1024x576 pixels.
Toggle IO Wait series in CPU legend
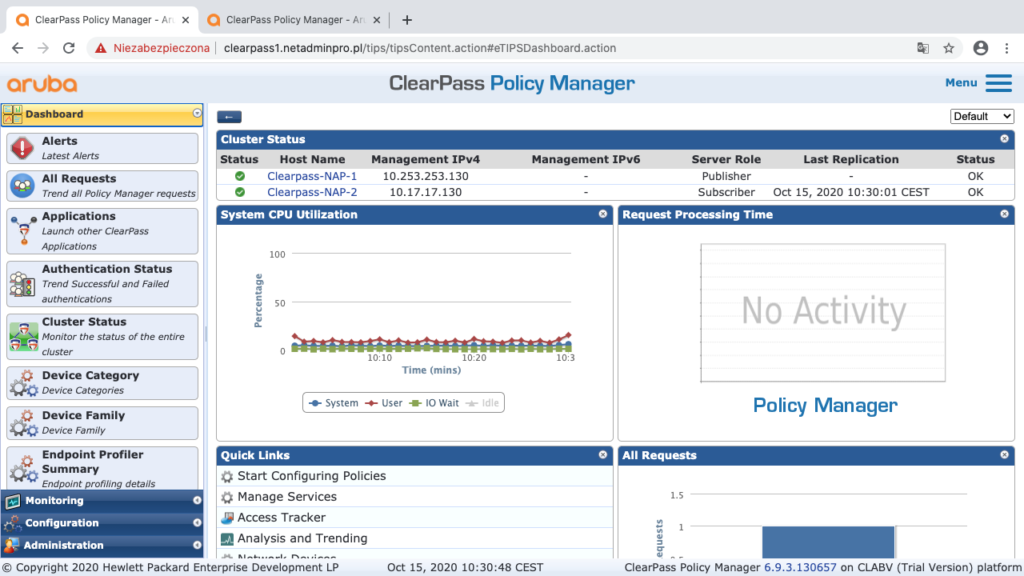[434, 403]
